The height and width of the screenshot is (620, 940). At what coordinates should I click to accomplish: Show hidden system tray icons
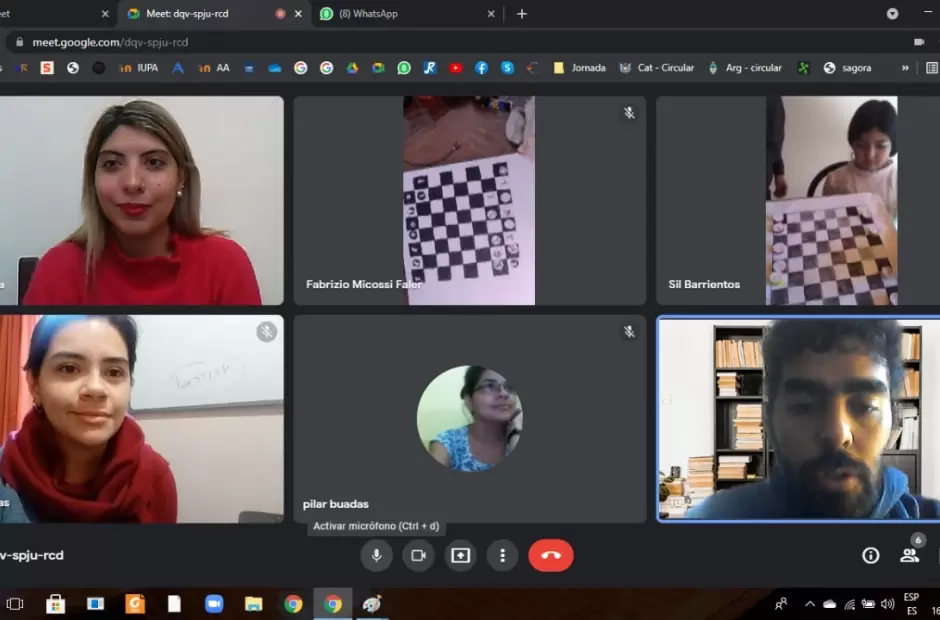point(809,604)
